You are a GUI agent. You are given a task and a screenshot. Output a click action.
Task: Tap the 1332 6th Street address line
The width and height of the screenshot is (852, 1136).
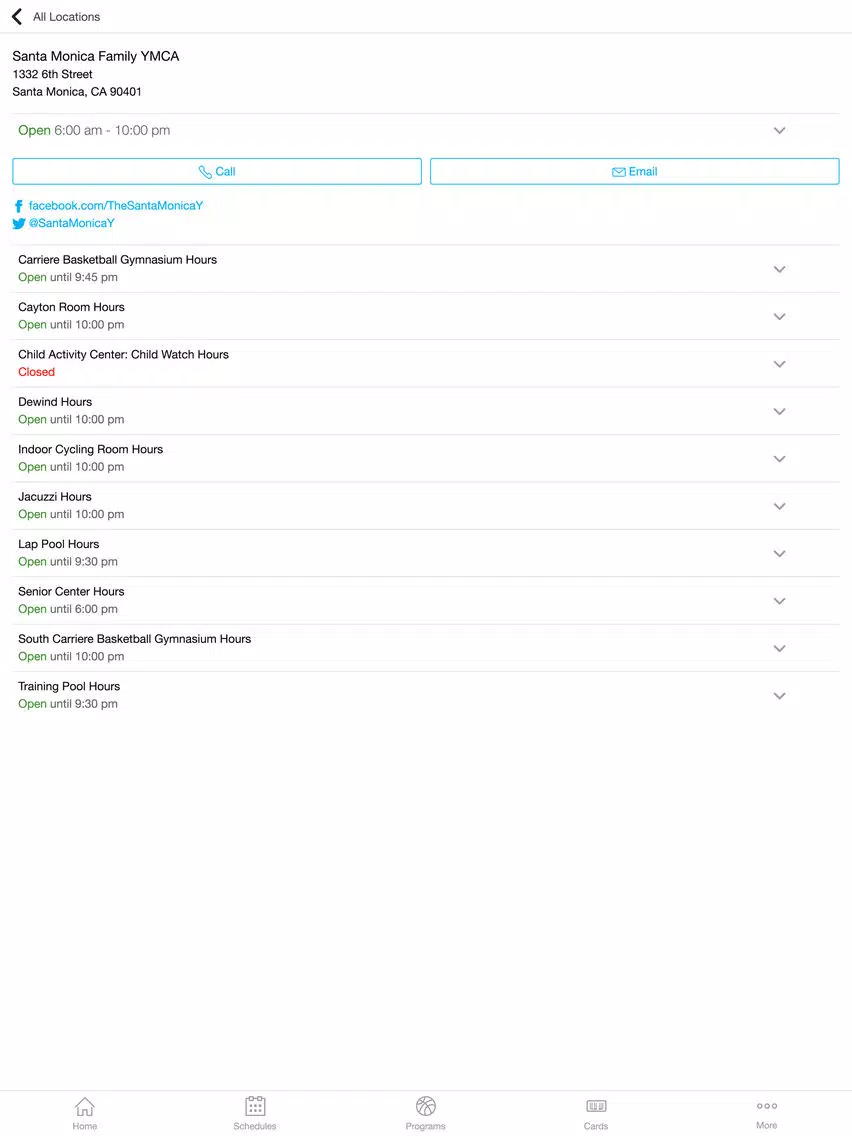(x=52, y=74)
